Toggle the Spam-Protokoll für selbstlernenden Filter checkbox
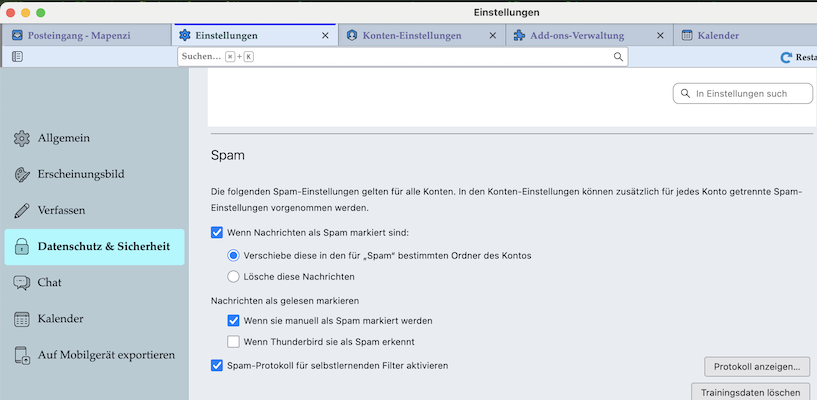 [217, 365]
